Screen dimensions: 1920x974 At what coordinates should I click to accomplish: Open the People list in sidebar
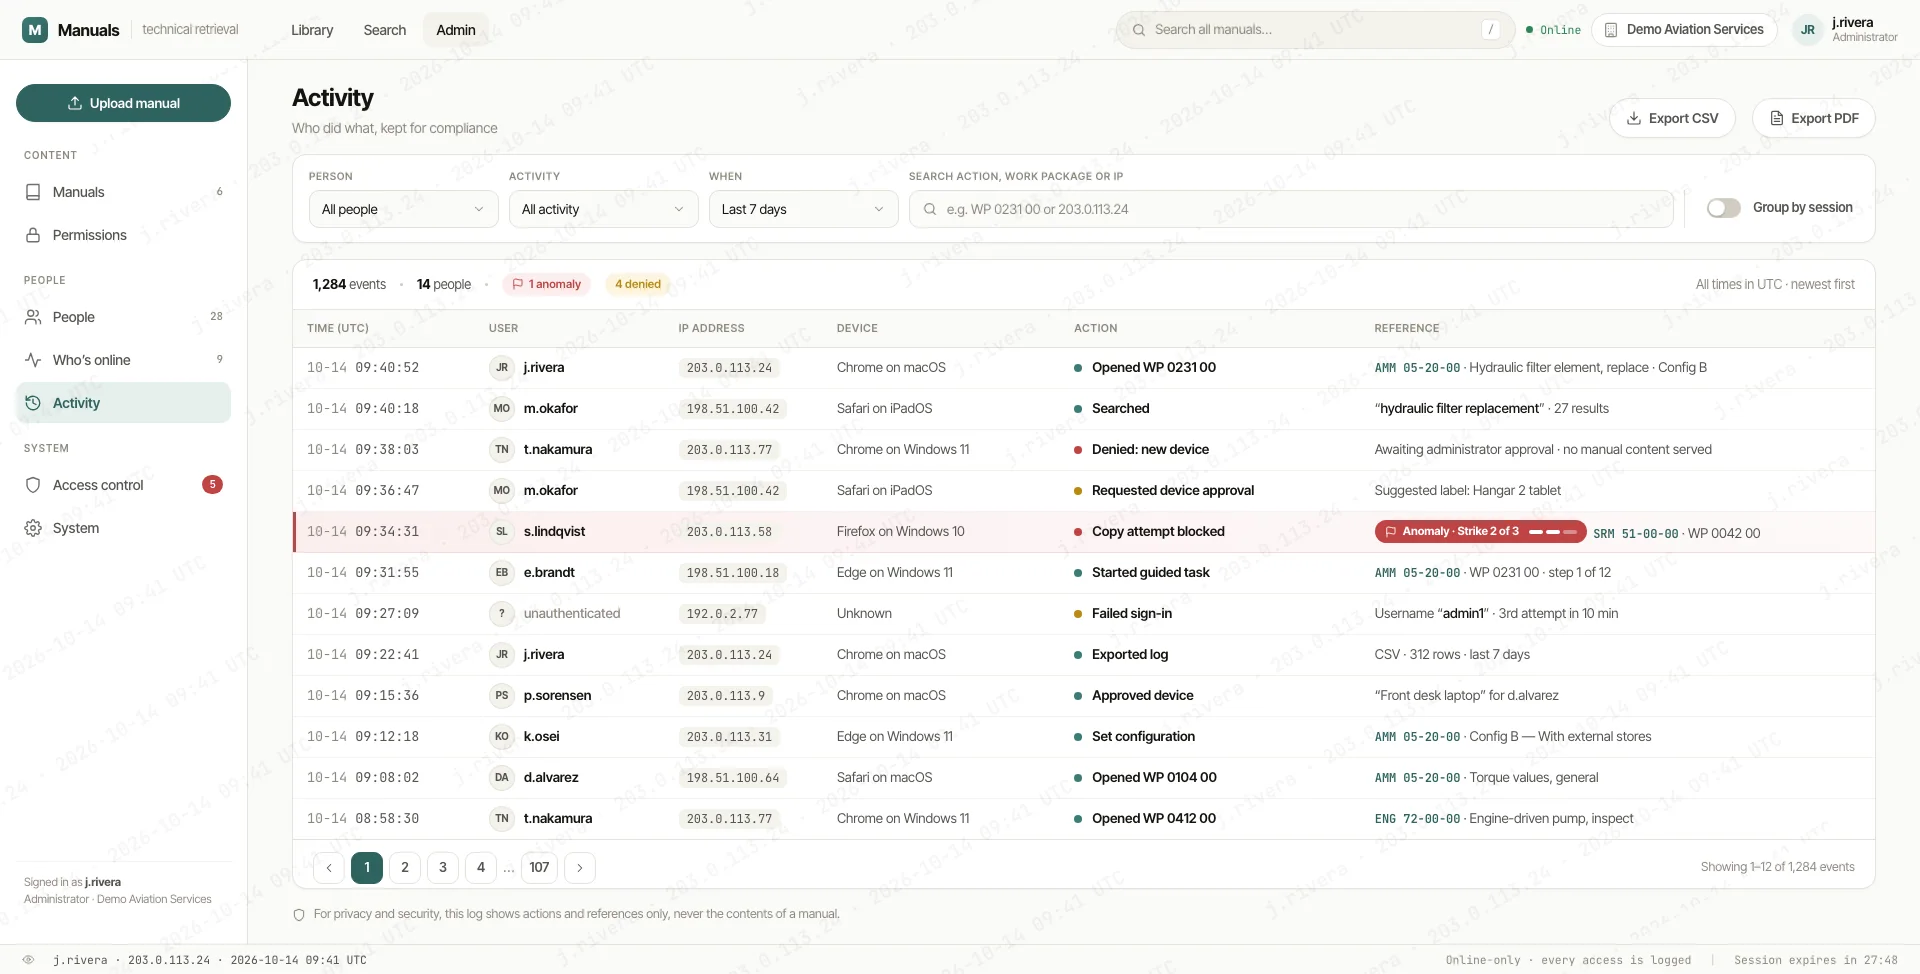[x=123, y=317]
